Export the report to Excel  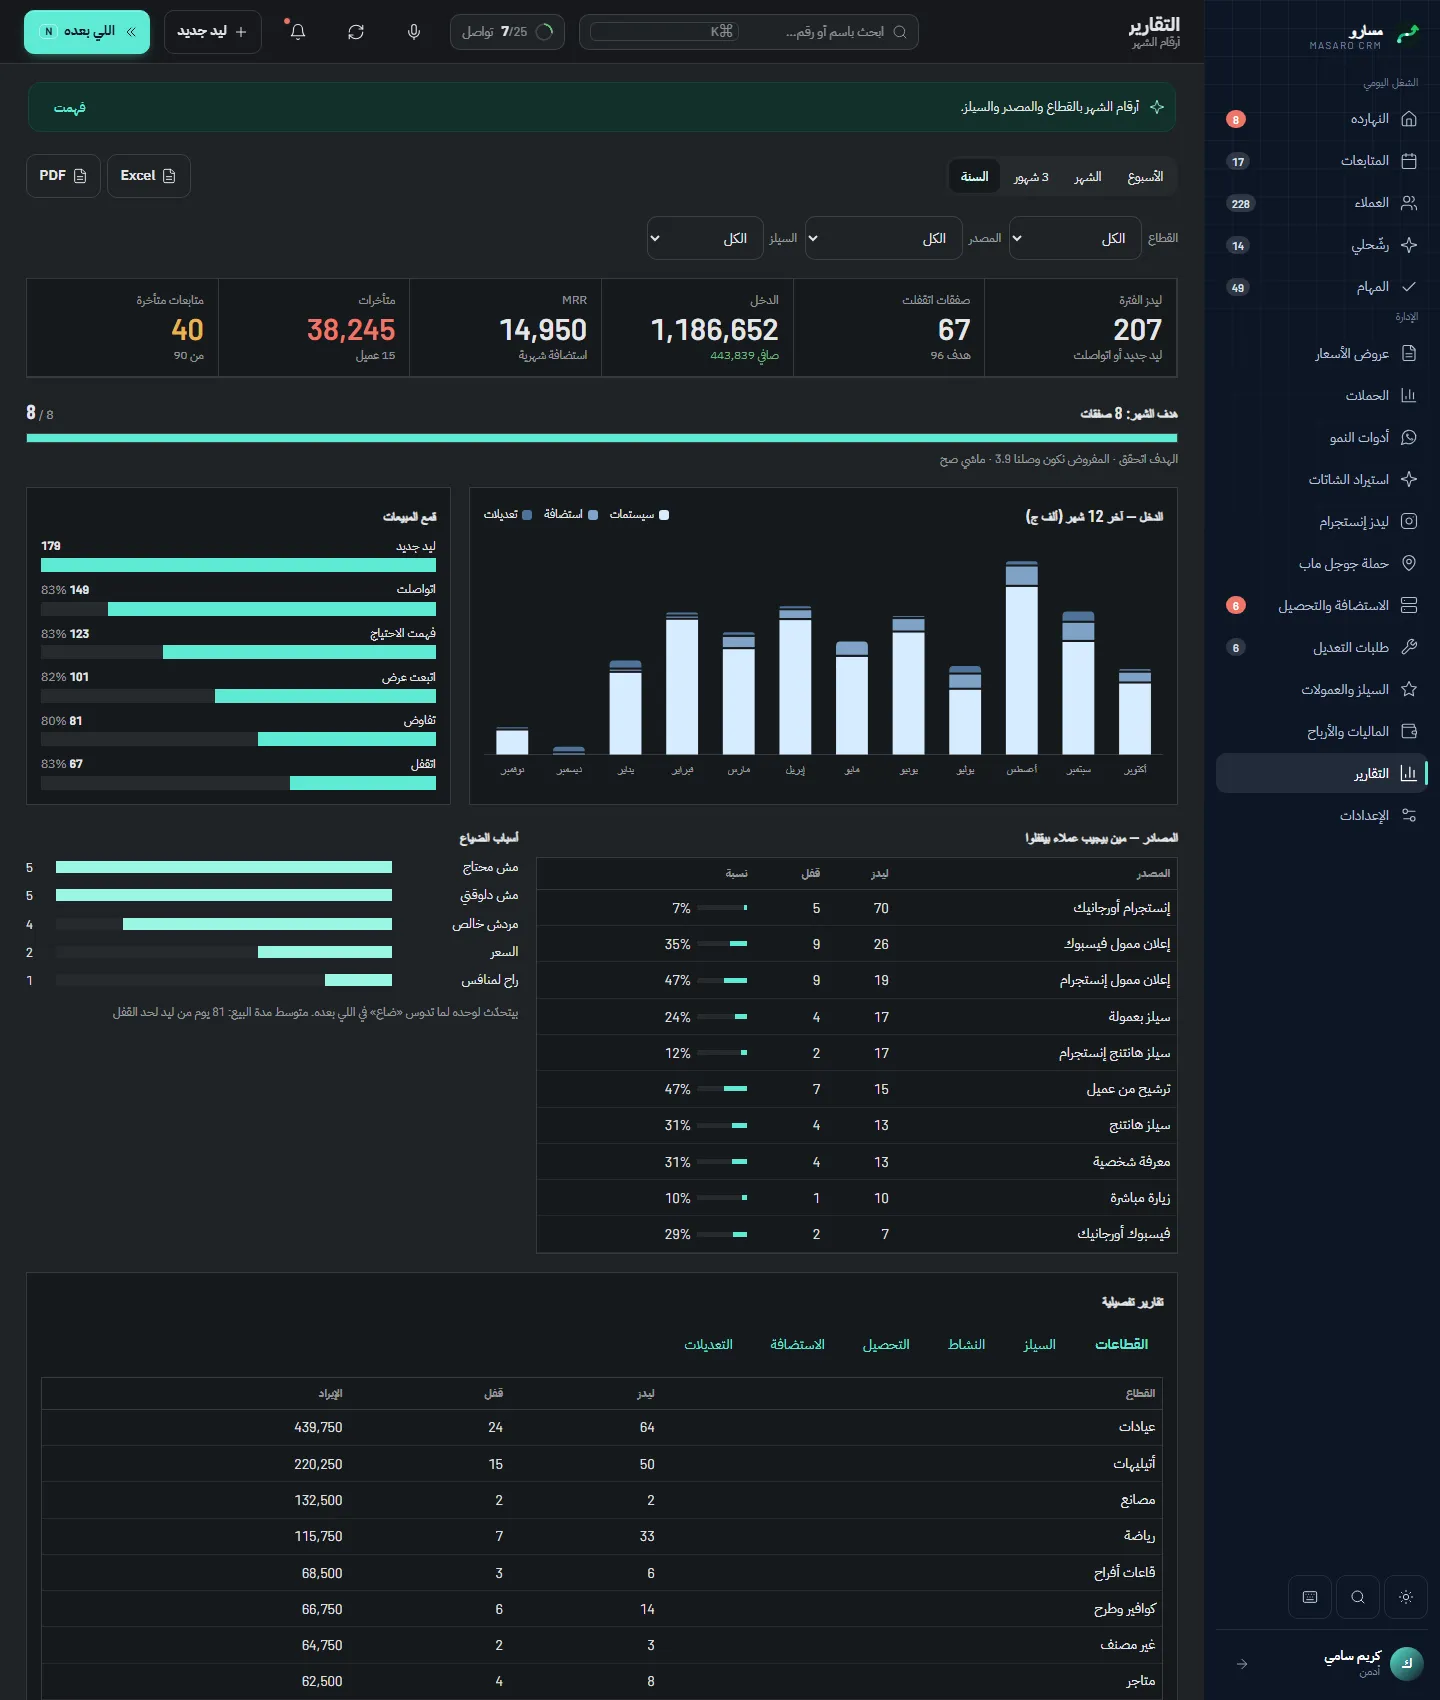pyautogui.click(x=149, y=176)
